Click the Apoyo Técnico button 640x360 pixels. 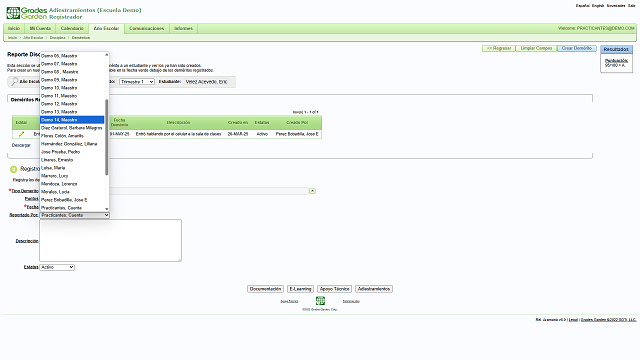tap(334, 289)
